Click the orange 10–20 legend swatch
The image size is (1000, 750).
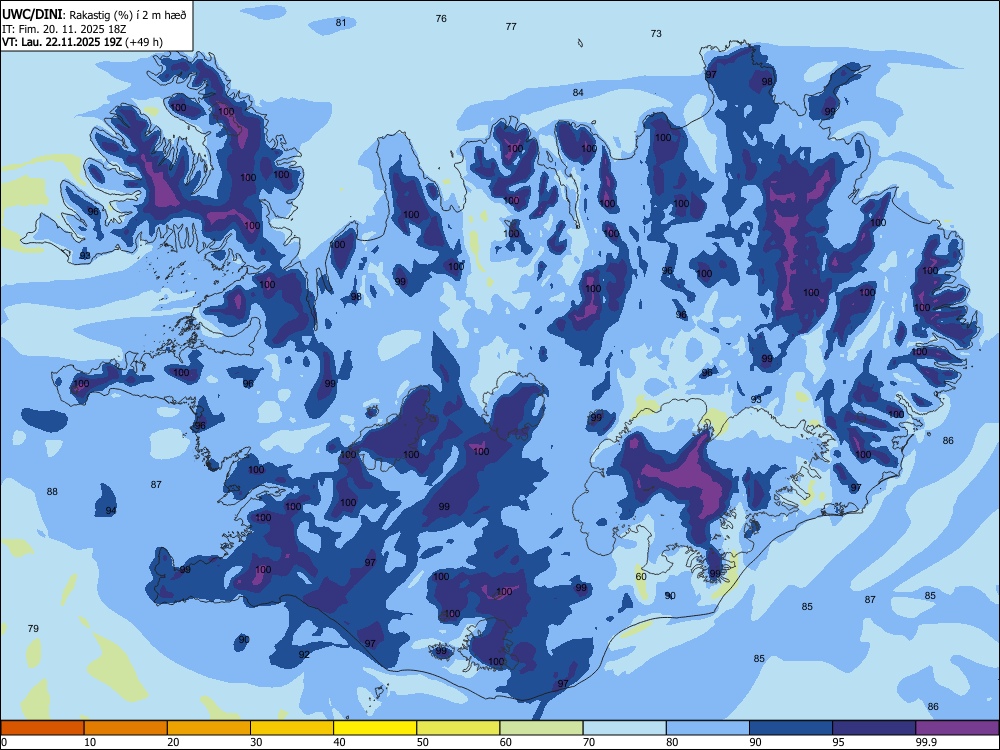click(126, 728)
